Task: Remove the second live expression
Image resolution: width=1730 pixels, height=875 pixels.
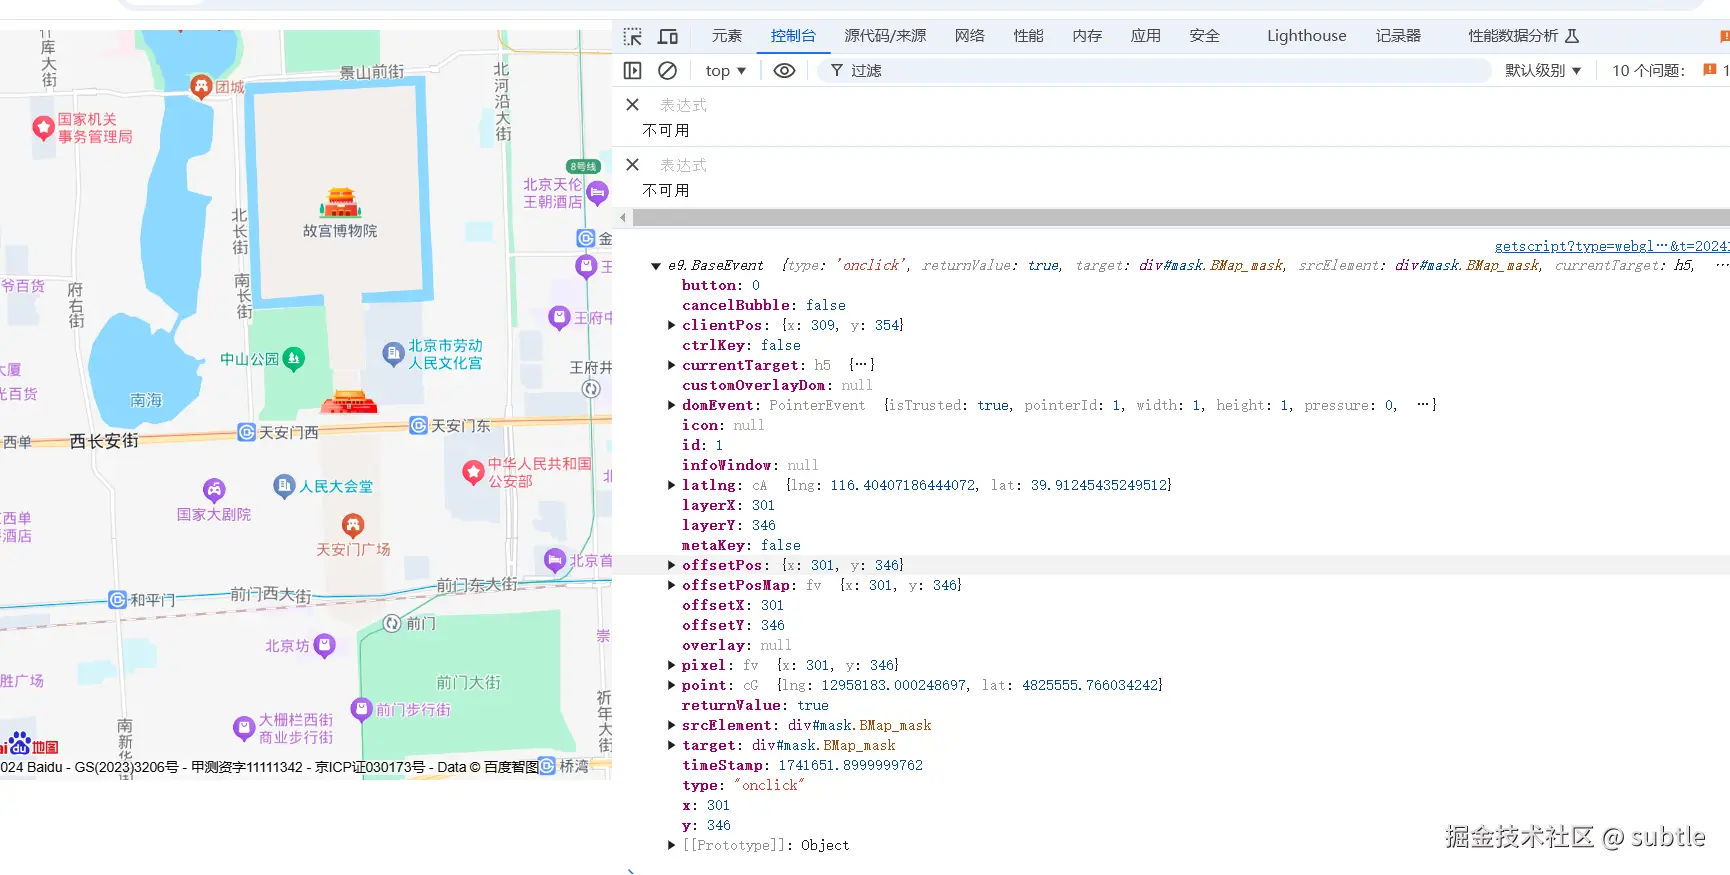Action: 632,165
